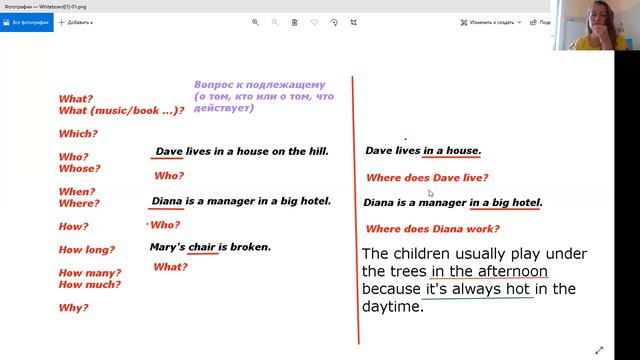Click 'How much?' in the list

[89, 284]
